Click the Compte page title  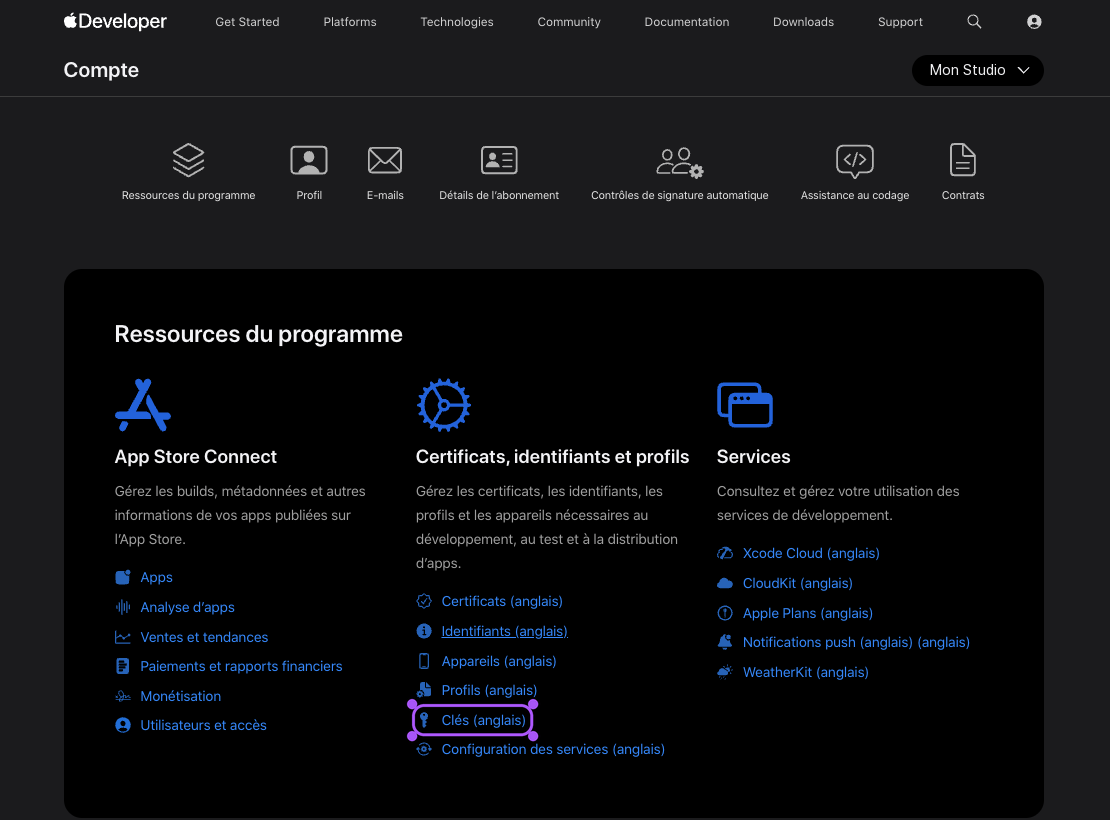pos(101,70)
